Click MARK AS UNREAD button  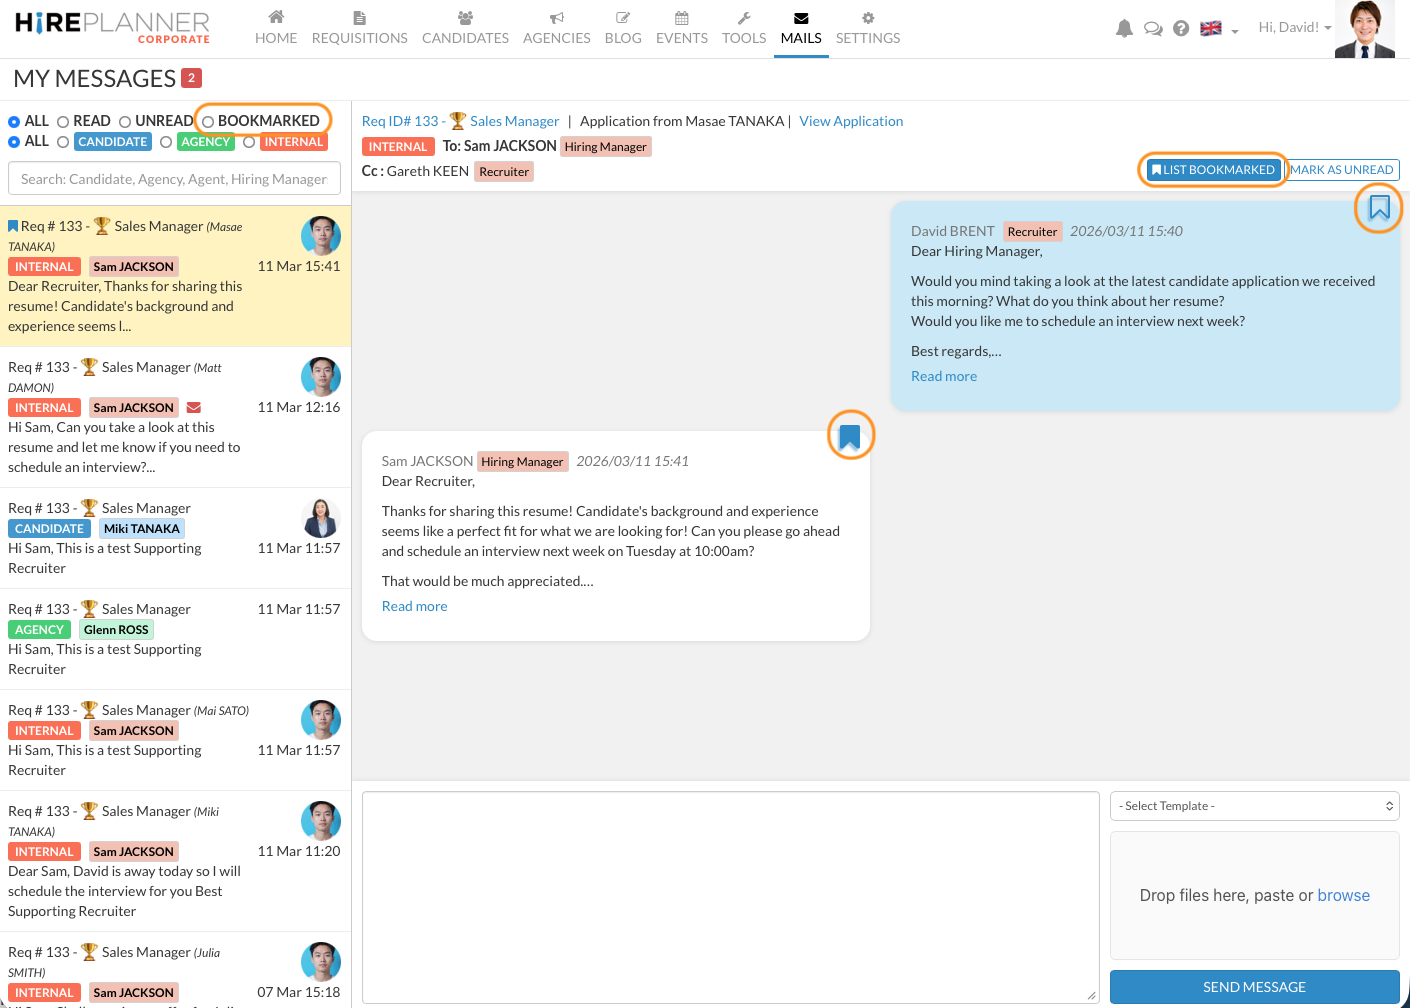tap(1342, 170)
